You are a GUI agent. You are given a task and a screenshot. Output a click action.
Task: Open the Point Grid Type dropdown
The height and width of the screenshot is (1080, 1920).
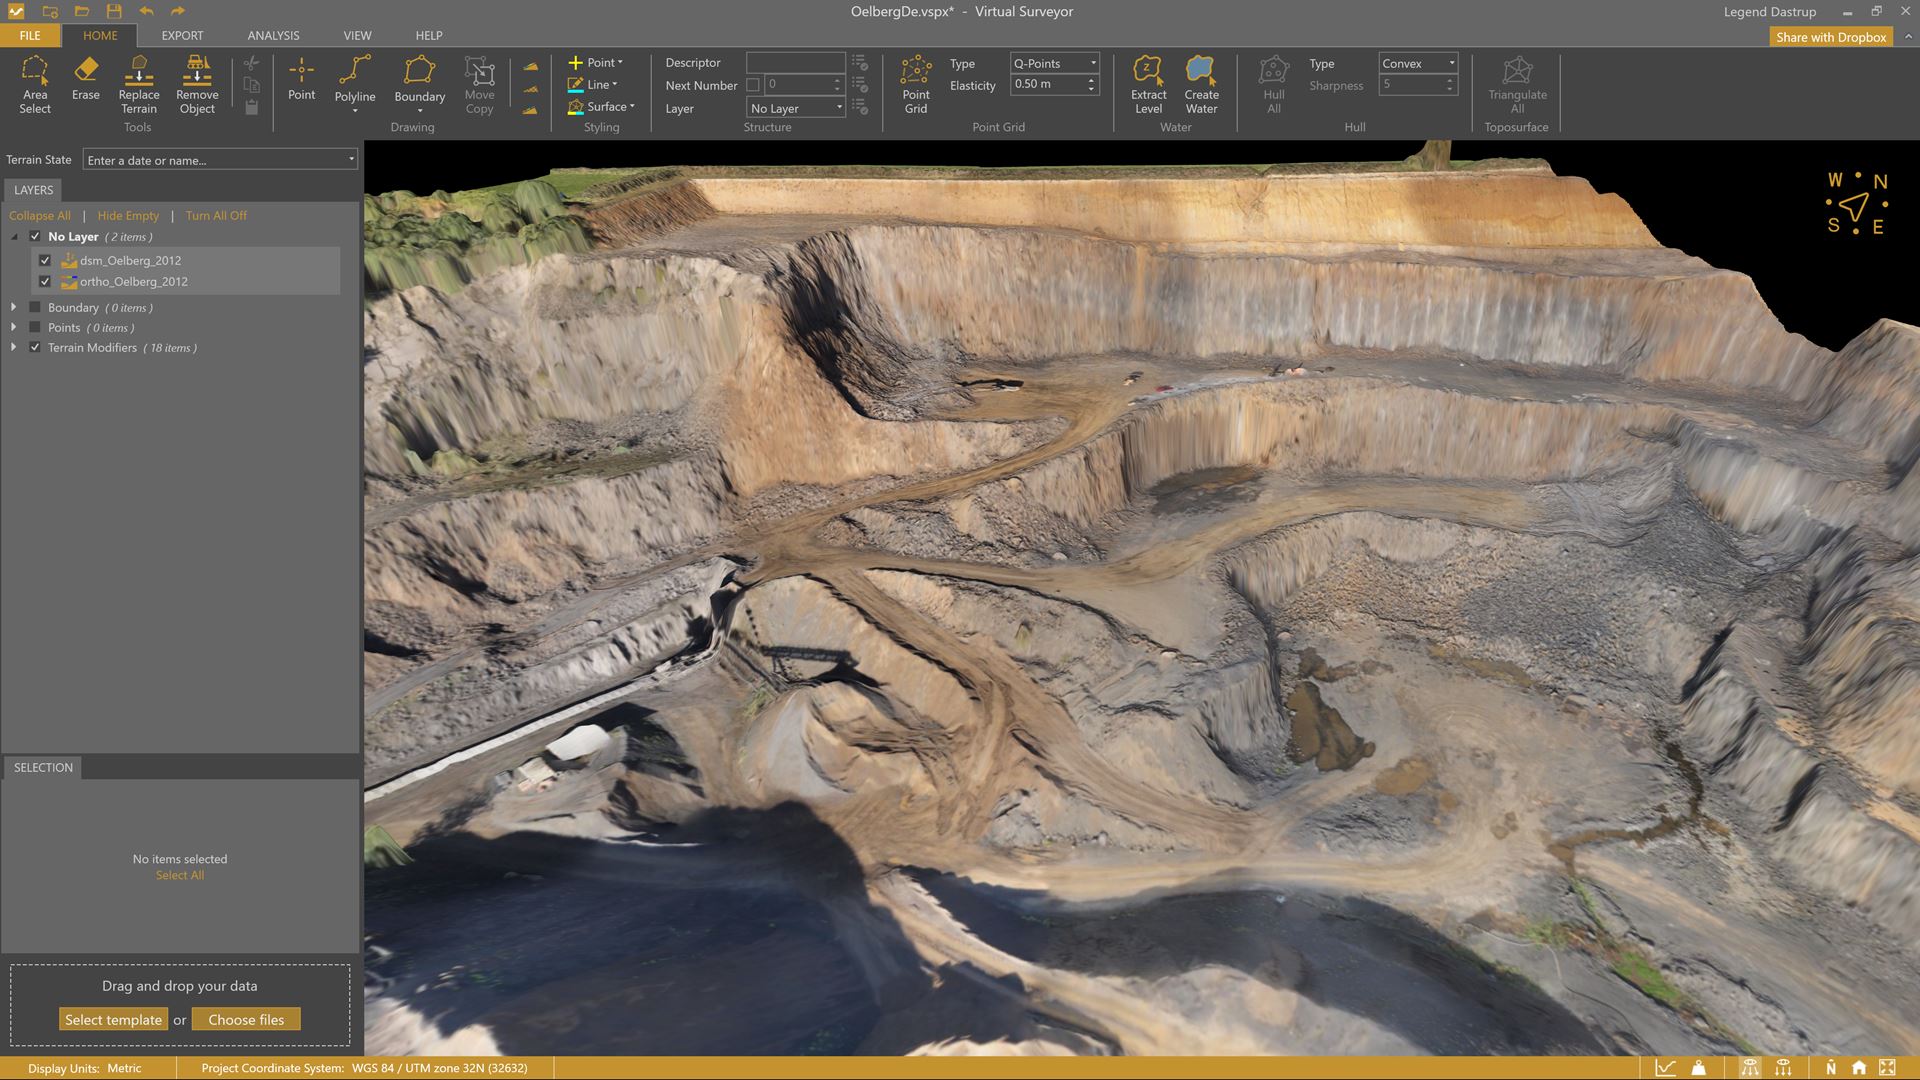coord(1054,63)
